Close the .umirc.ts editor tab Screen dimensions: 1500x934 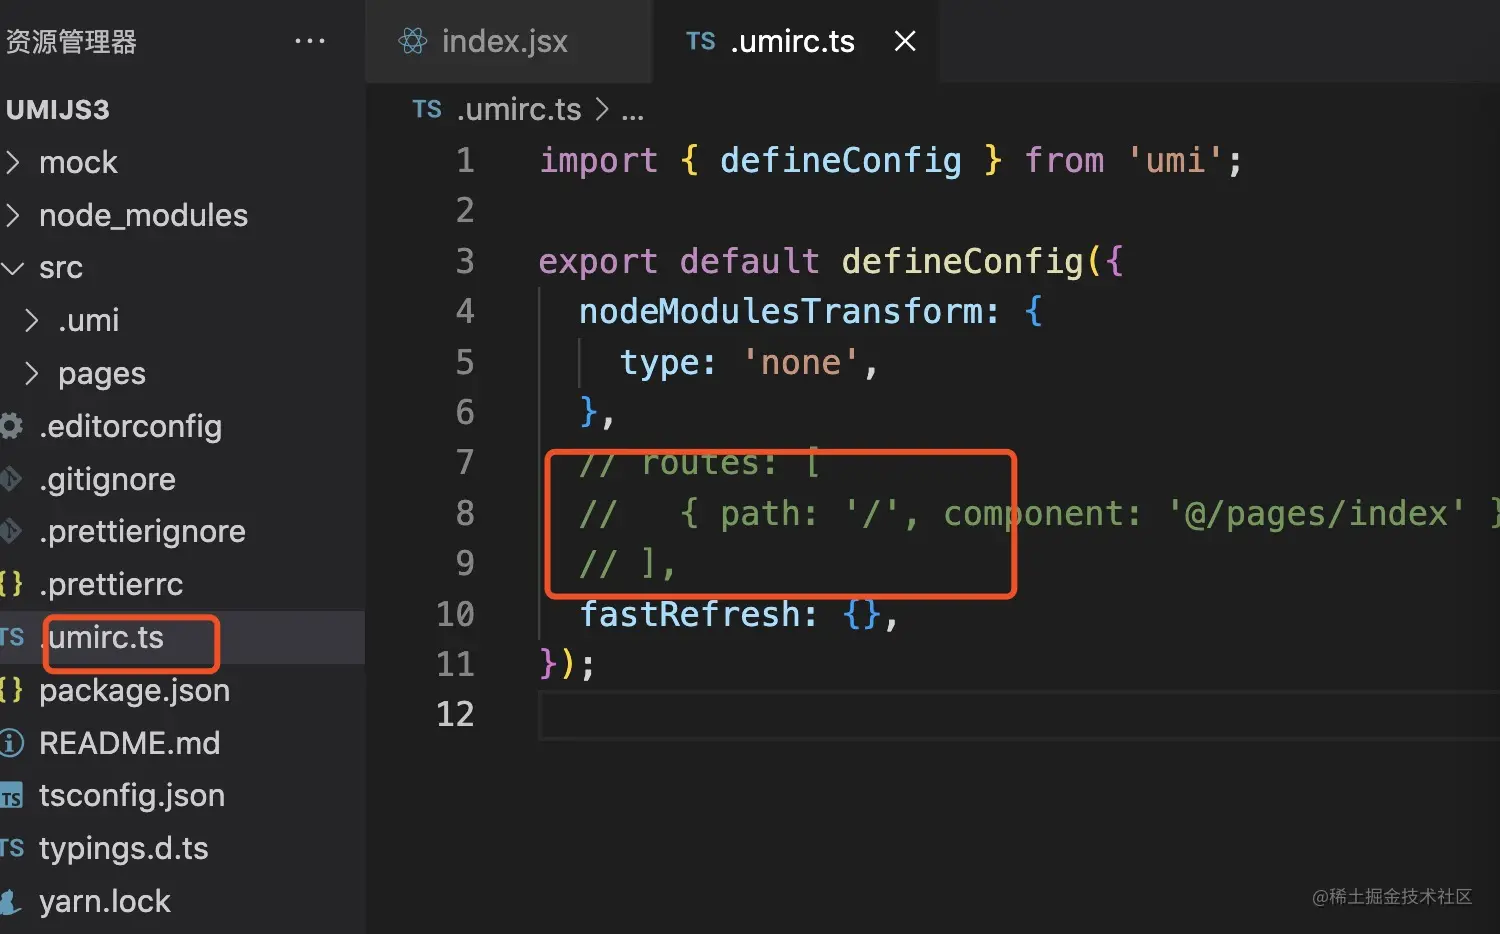(905, 41)
